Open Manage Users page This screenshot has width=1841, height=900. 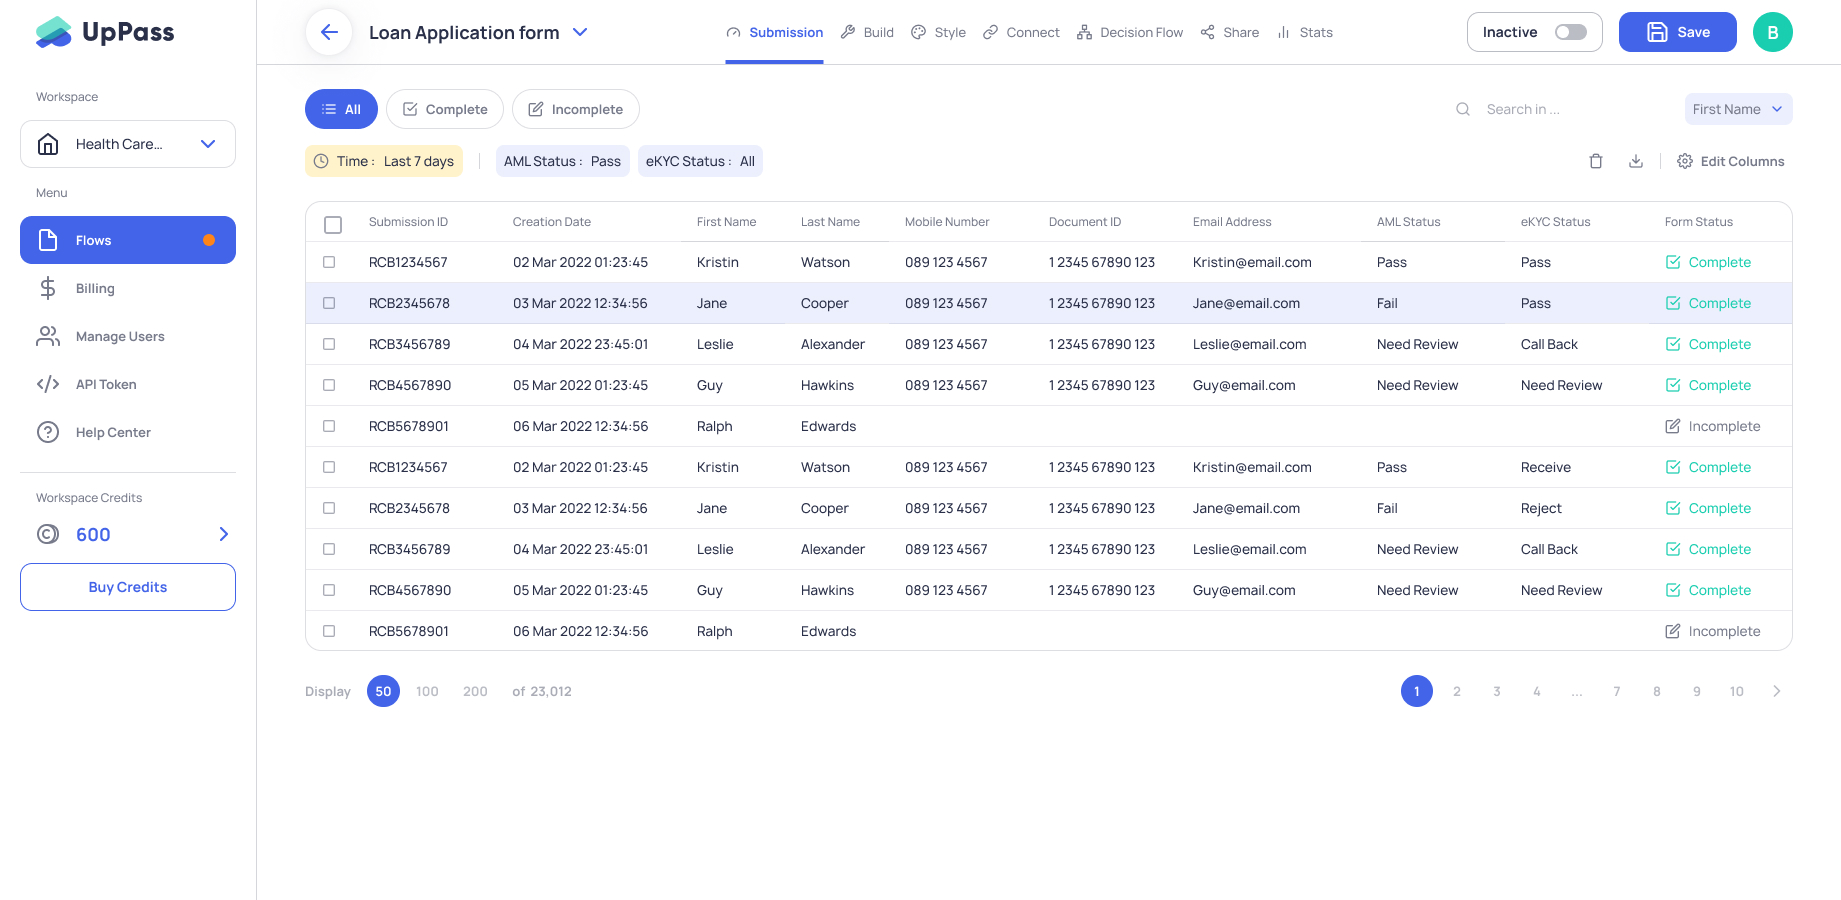pyautogui.click(x=128, y=336)
